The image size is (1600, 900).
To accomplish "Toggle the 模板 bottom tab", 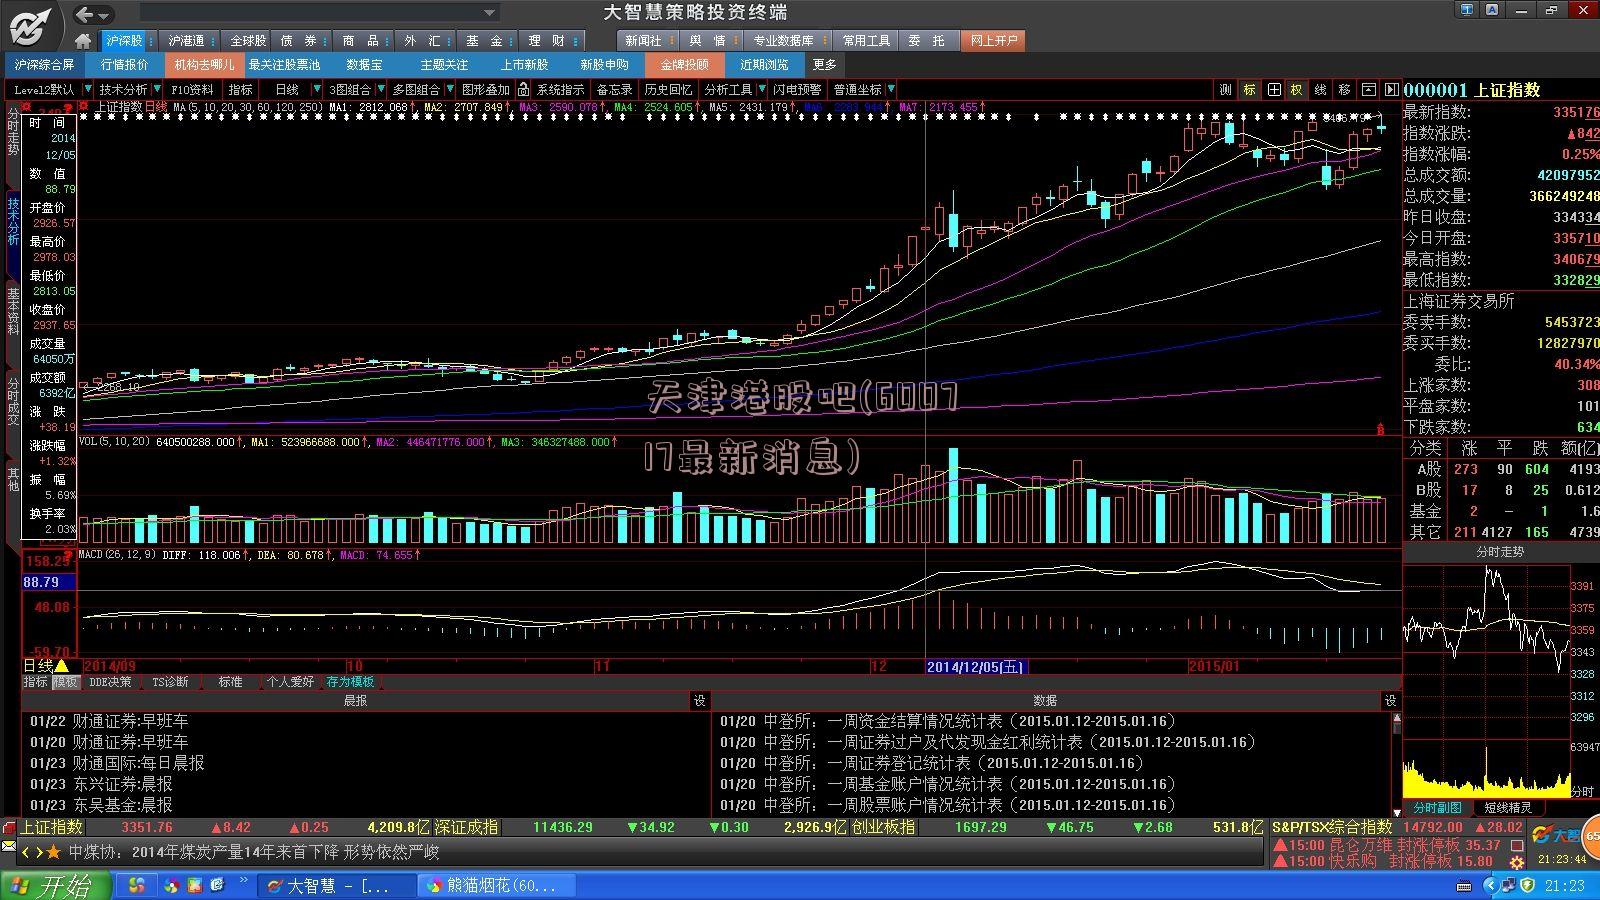I will click(66, 682).
